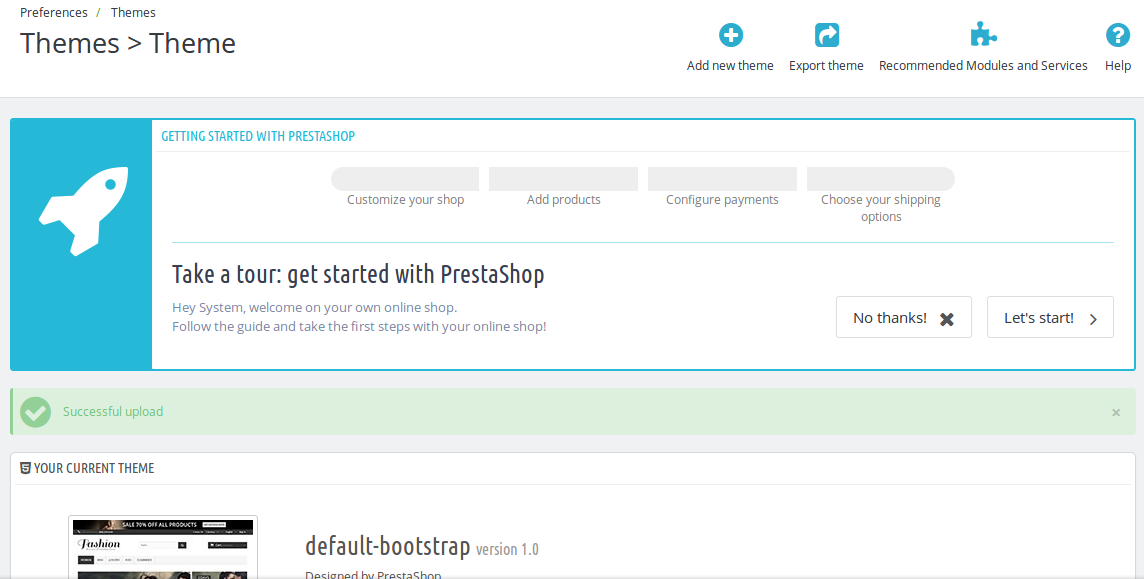
Task: Click the Export theme arrow icon
Action: (x=827, y=35)
